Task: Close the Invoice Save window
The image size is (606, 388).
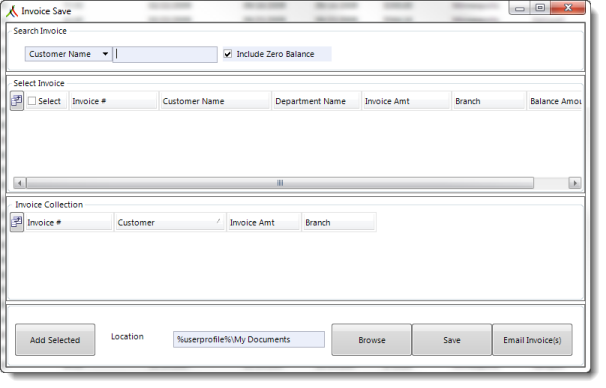Action: 568,8
